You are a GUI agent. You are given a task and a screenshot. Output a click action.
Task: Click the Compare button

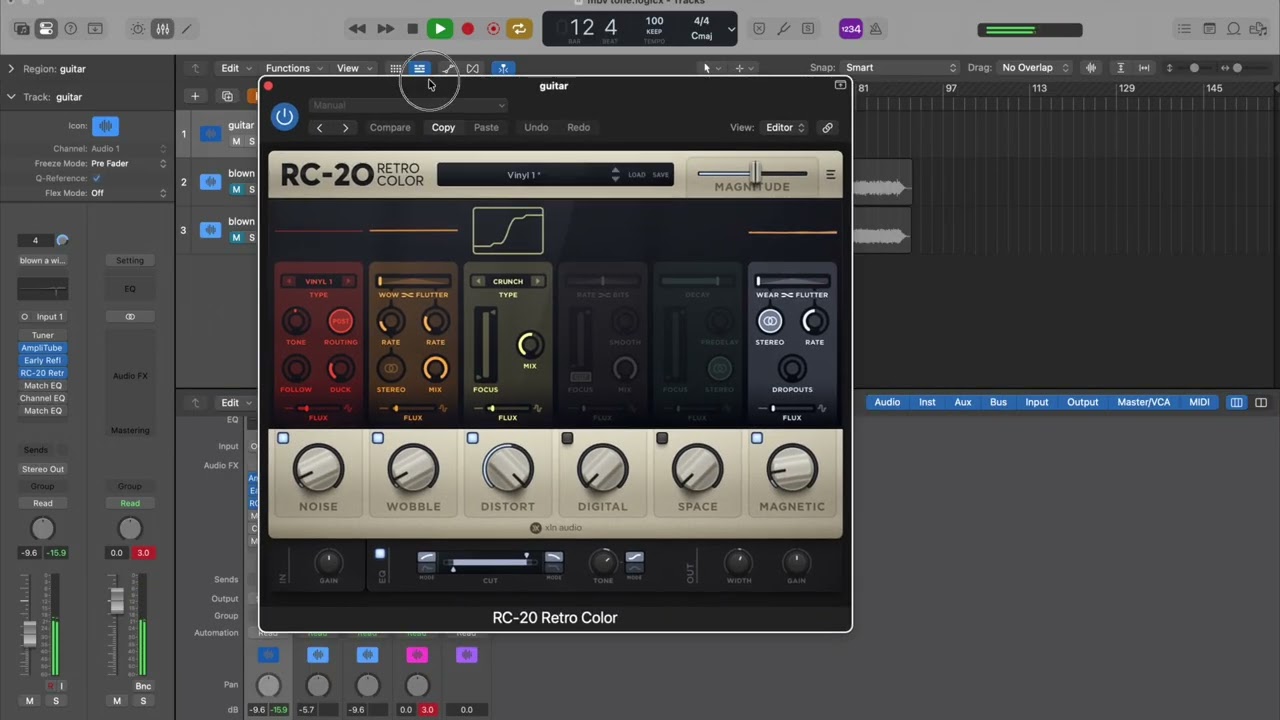390,128
